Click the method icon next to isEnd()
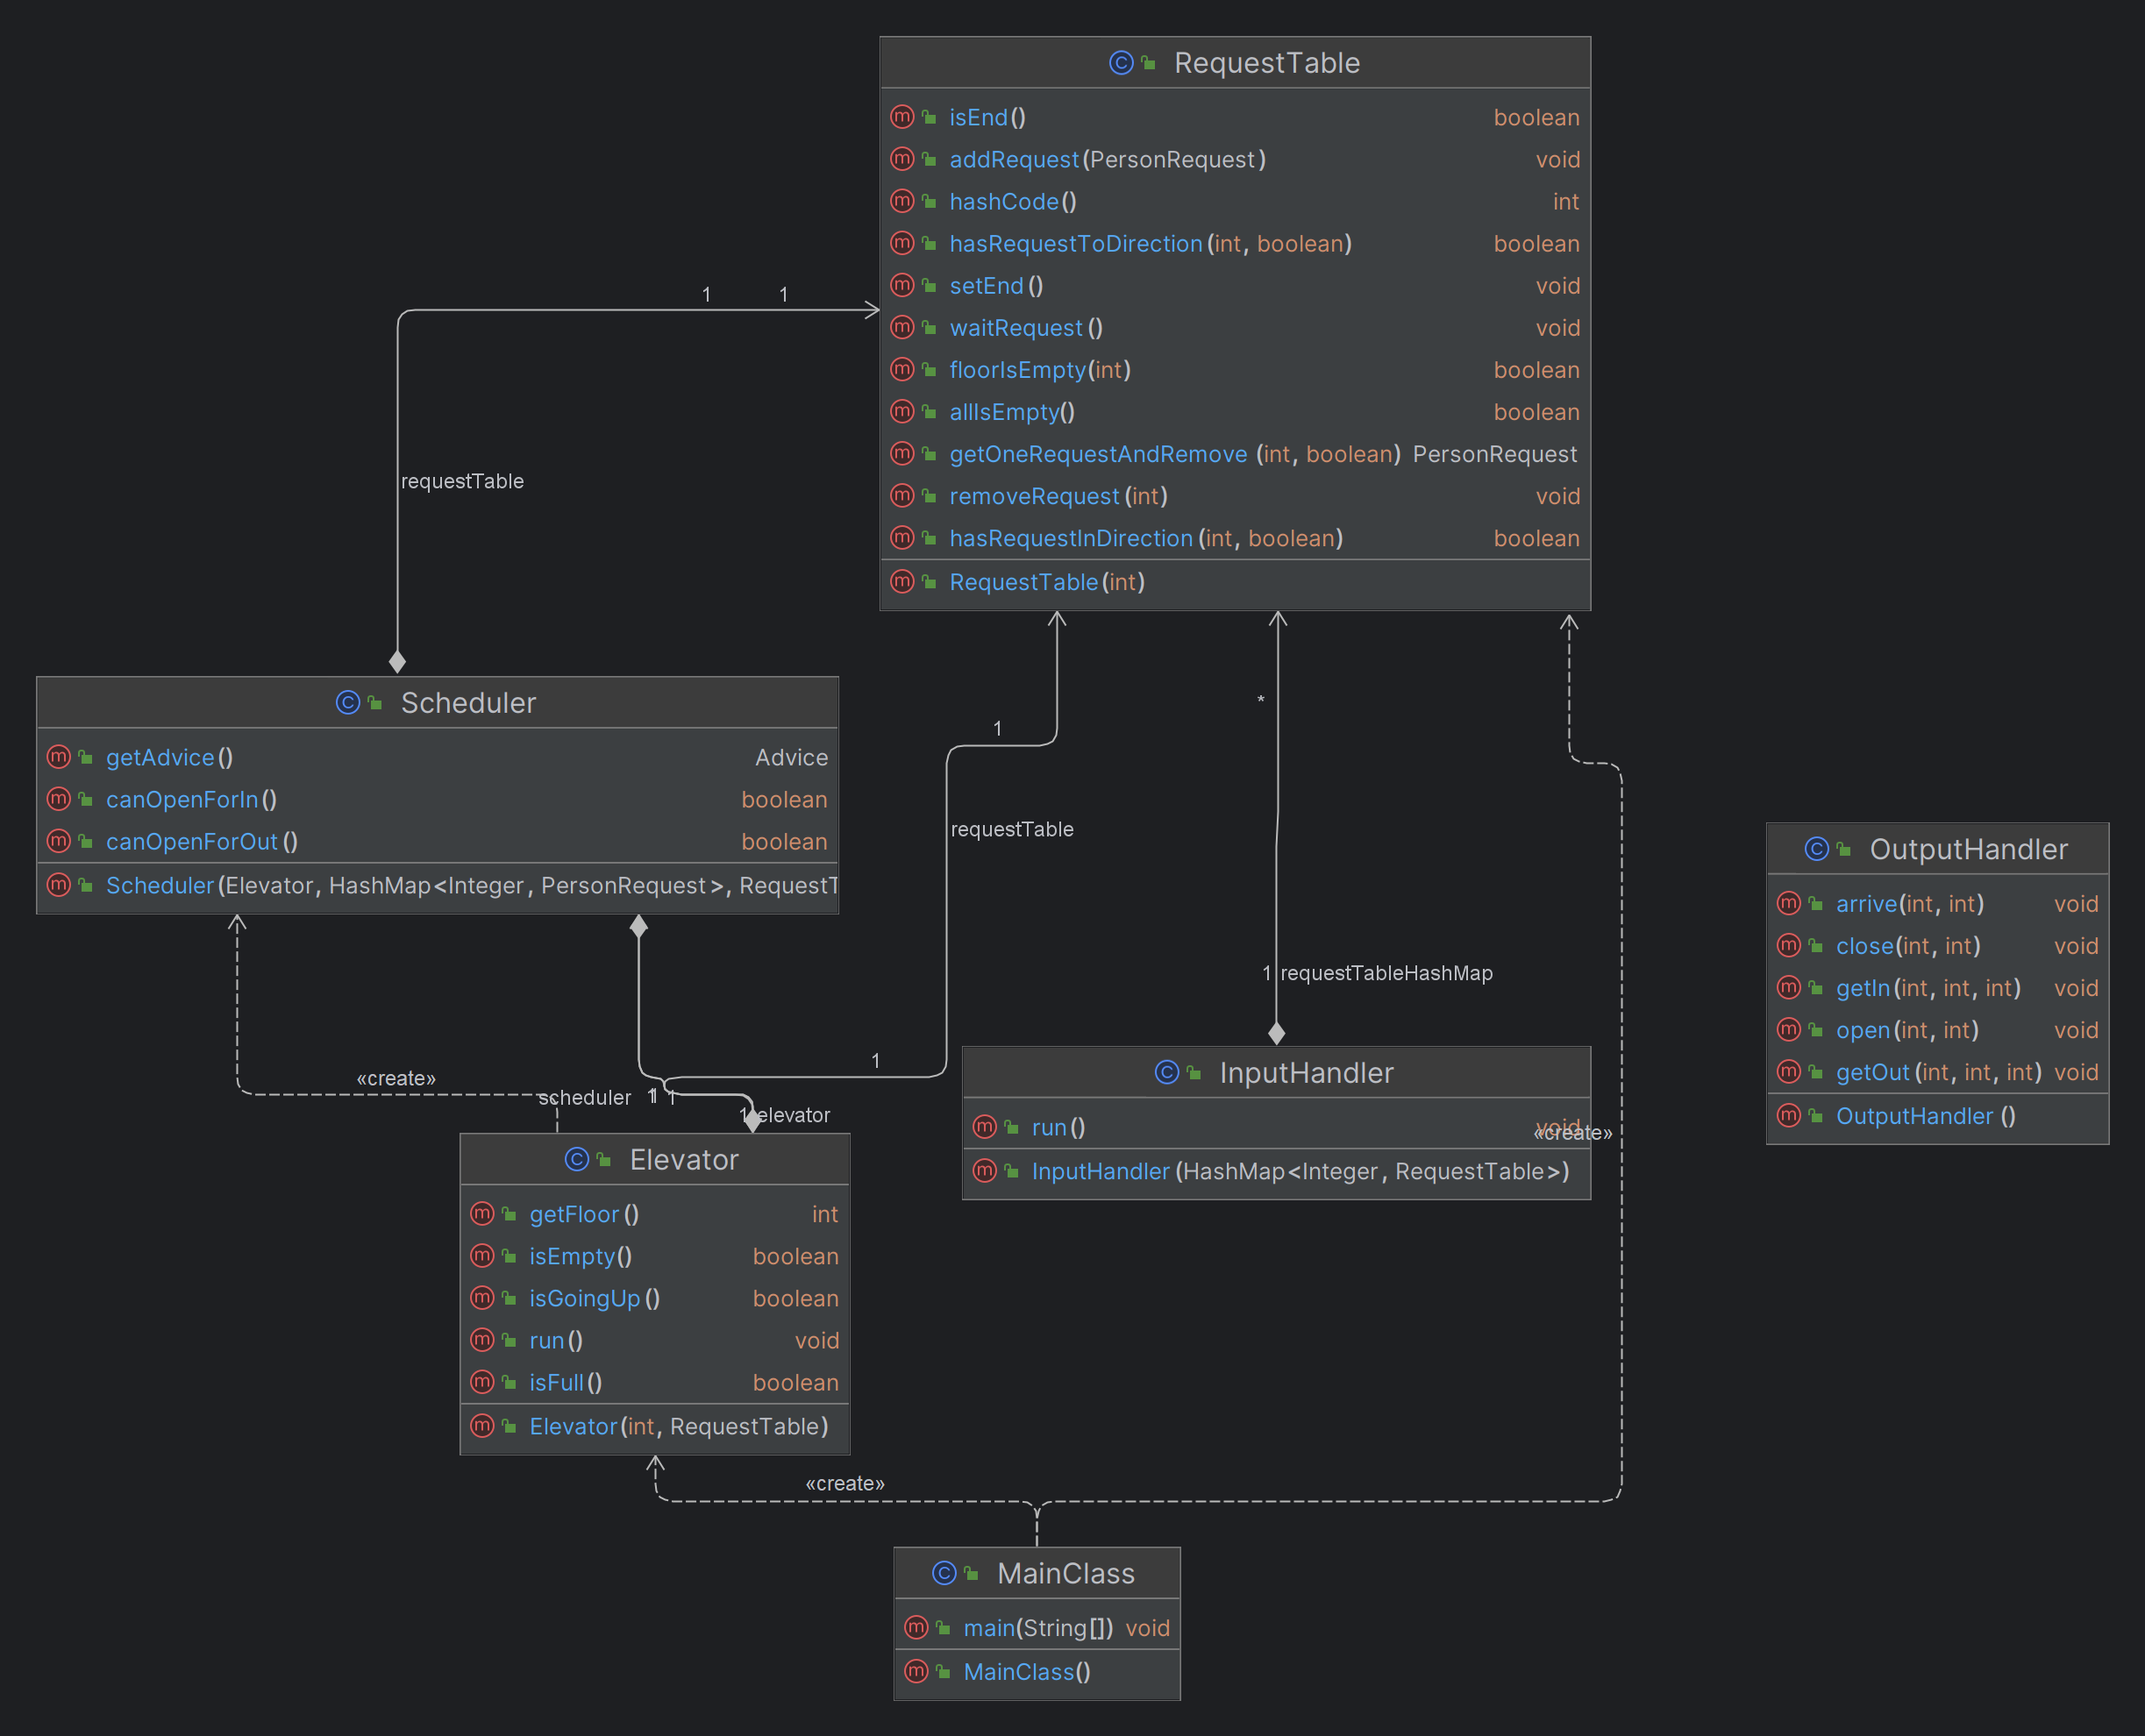 (902, 117)
